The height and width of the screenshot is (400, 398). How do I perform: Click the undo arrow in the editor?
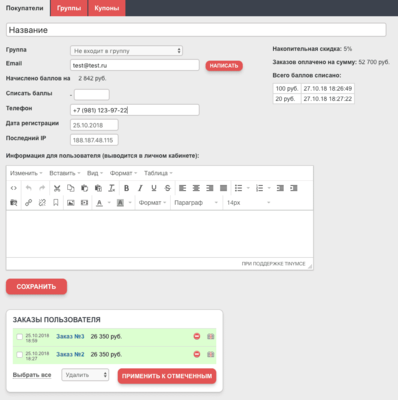[29, 188]
